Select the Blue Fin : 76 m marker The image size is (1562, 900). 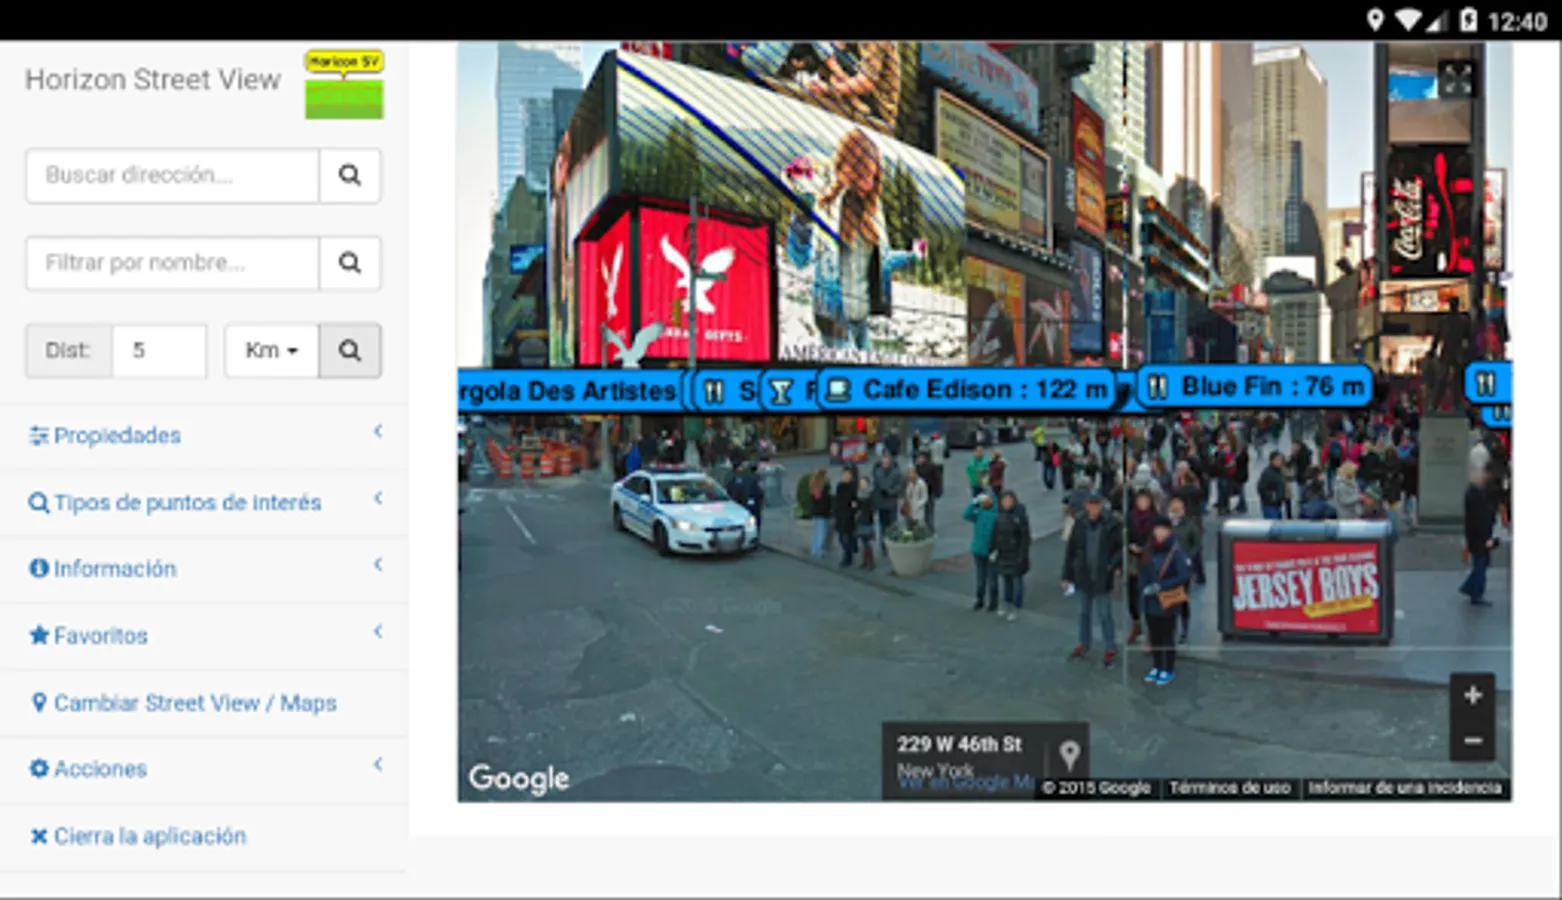pos(1256,386)
